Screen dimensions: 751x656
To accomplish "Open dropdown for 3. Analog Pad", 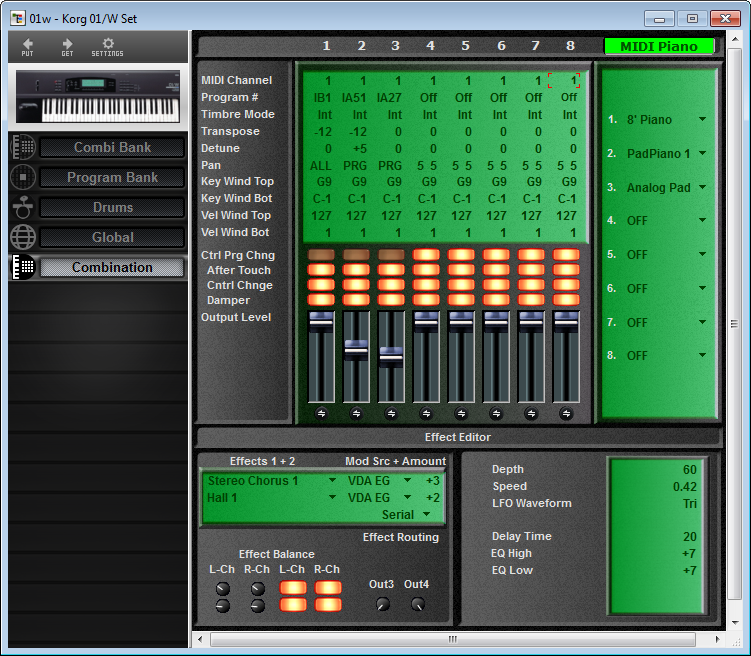I will 702,187.
